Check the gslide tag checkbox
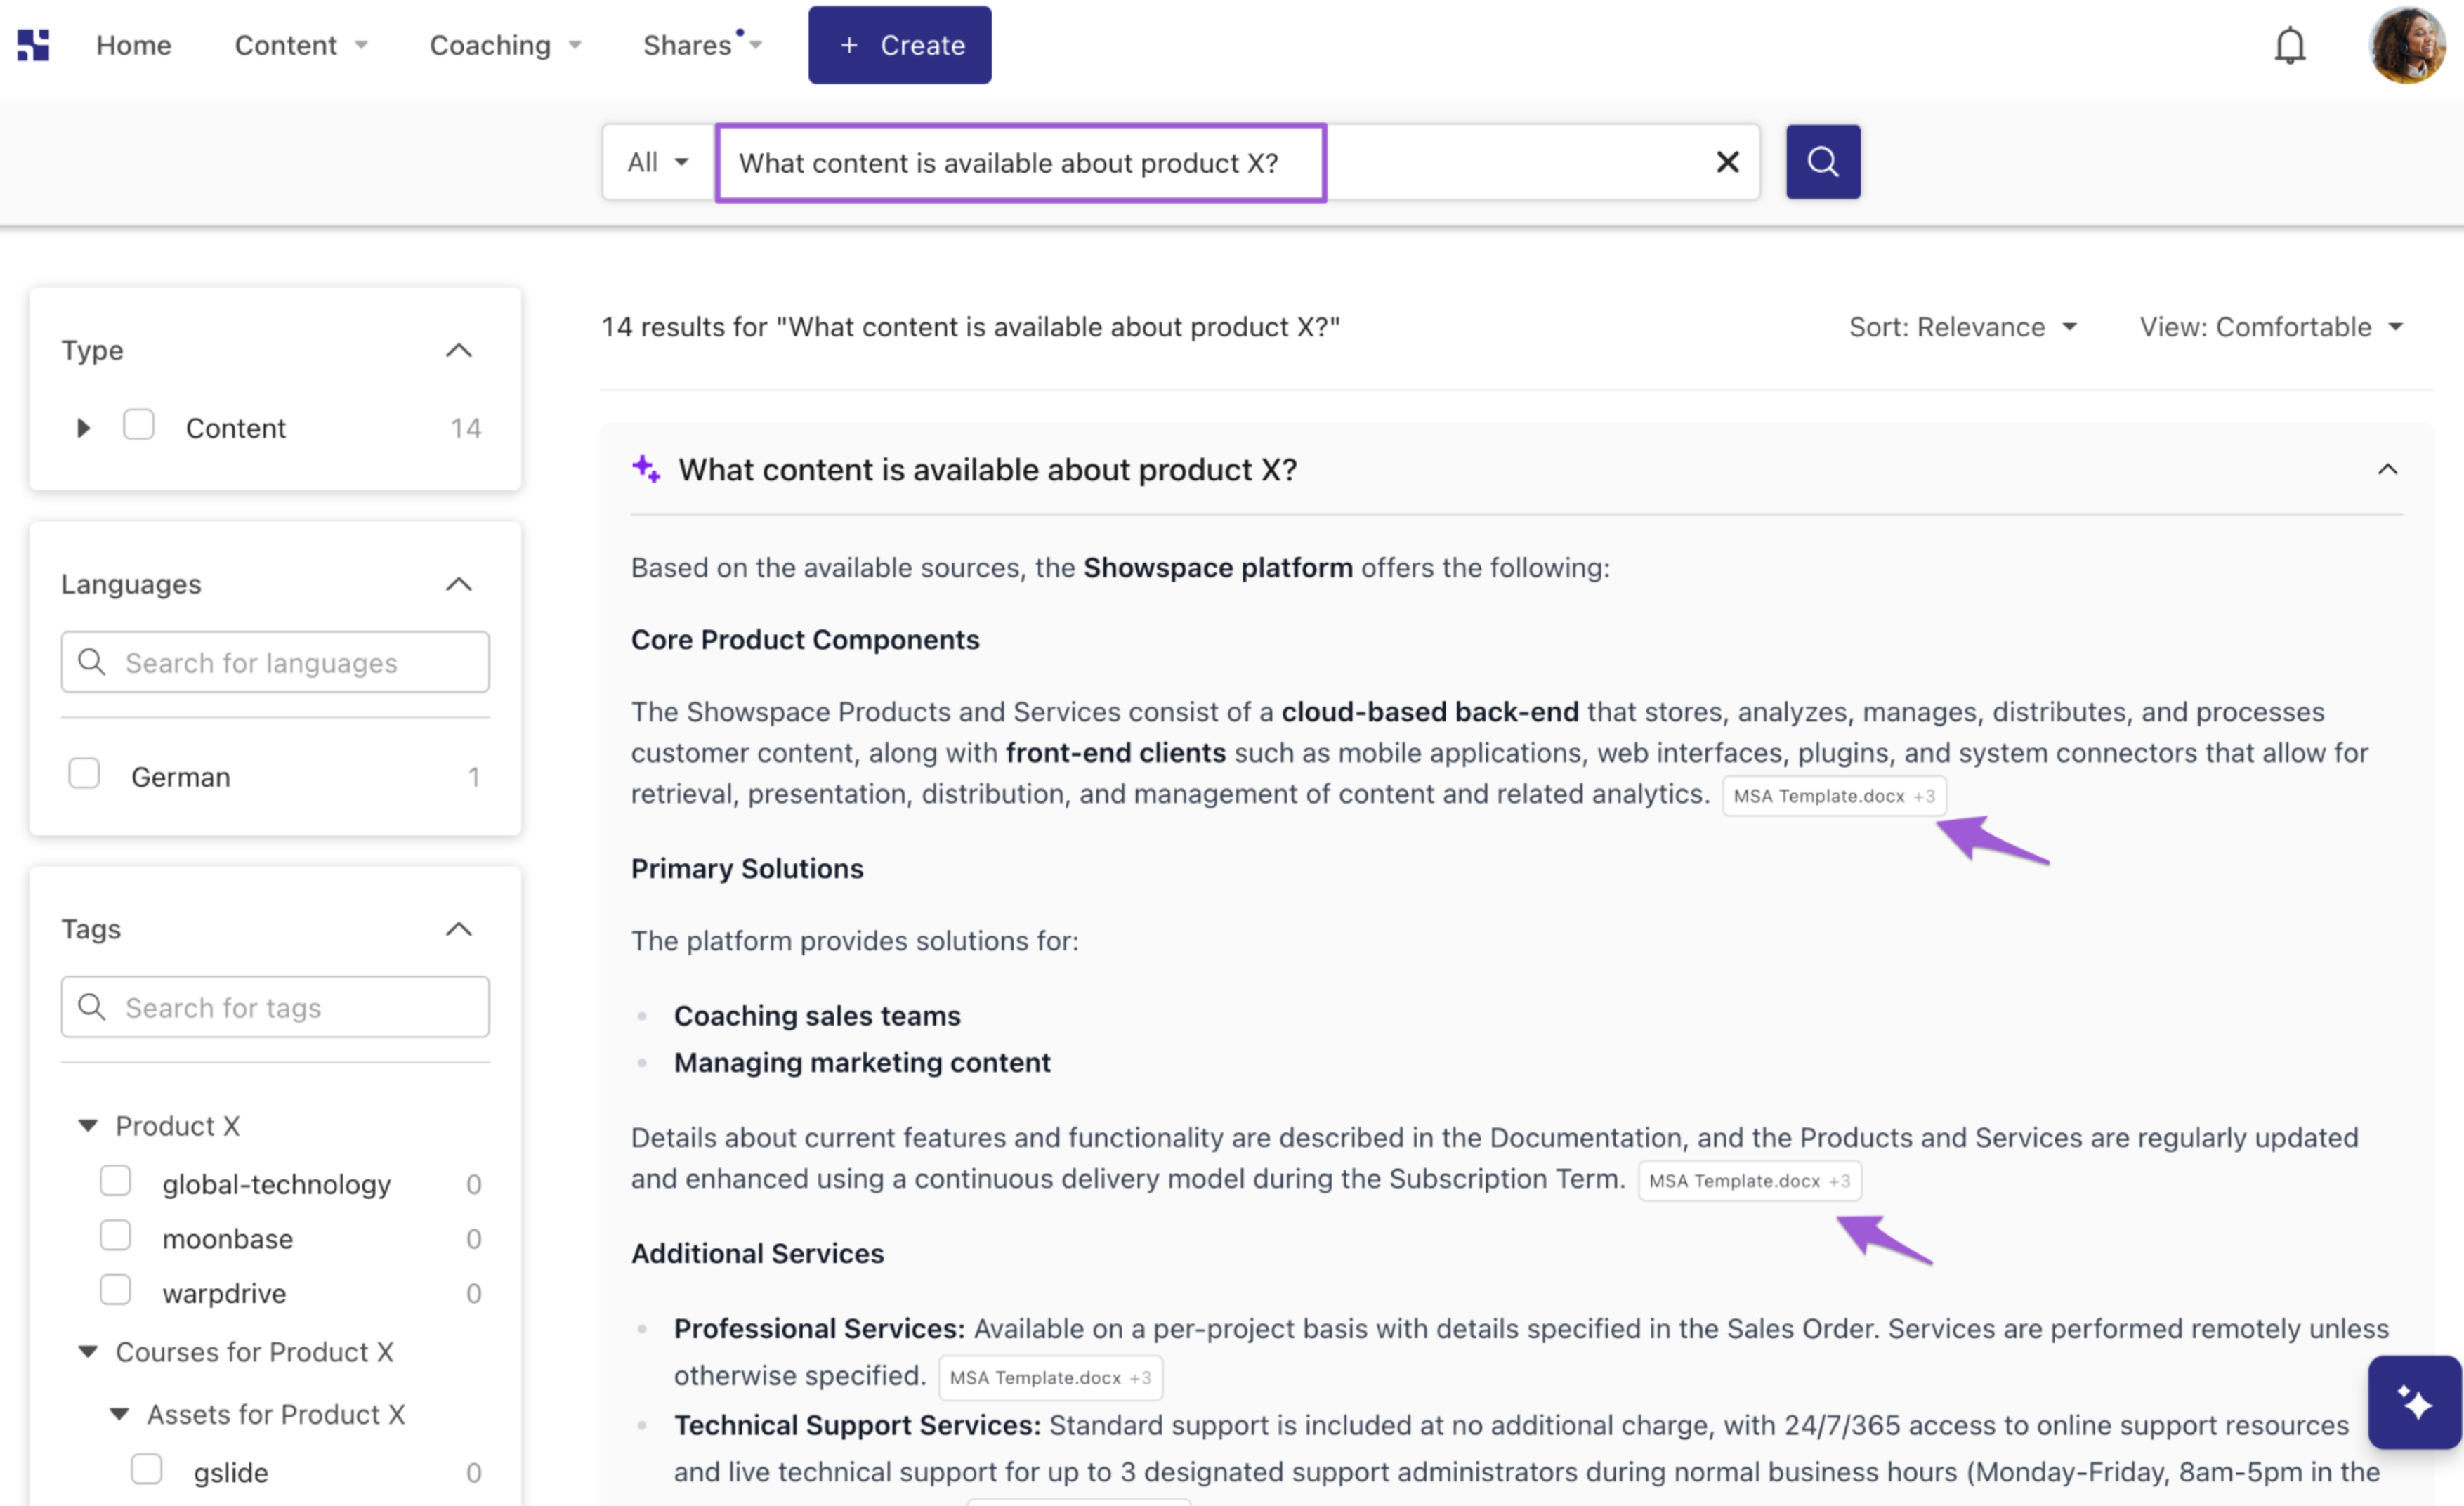The width and height of the screenshot is (2464, 1506). click(x=146, y=1470)
